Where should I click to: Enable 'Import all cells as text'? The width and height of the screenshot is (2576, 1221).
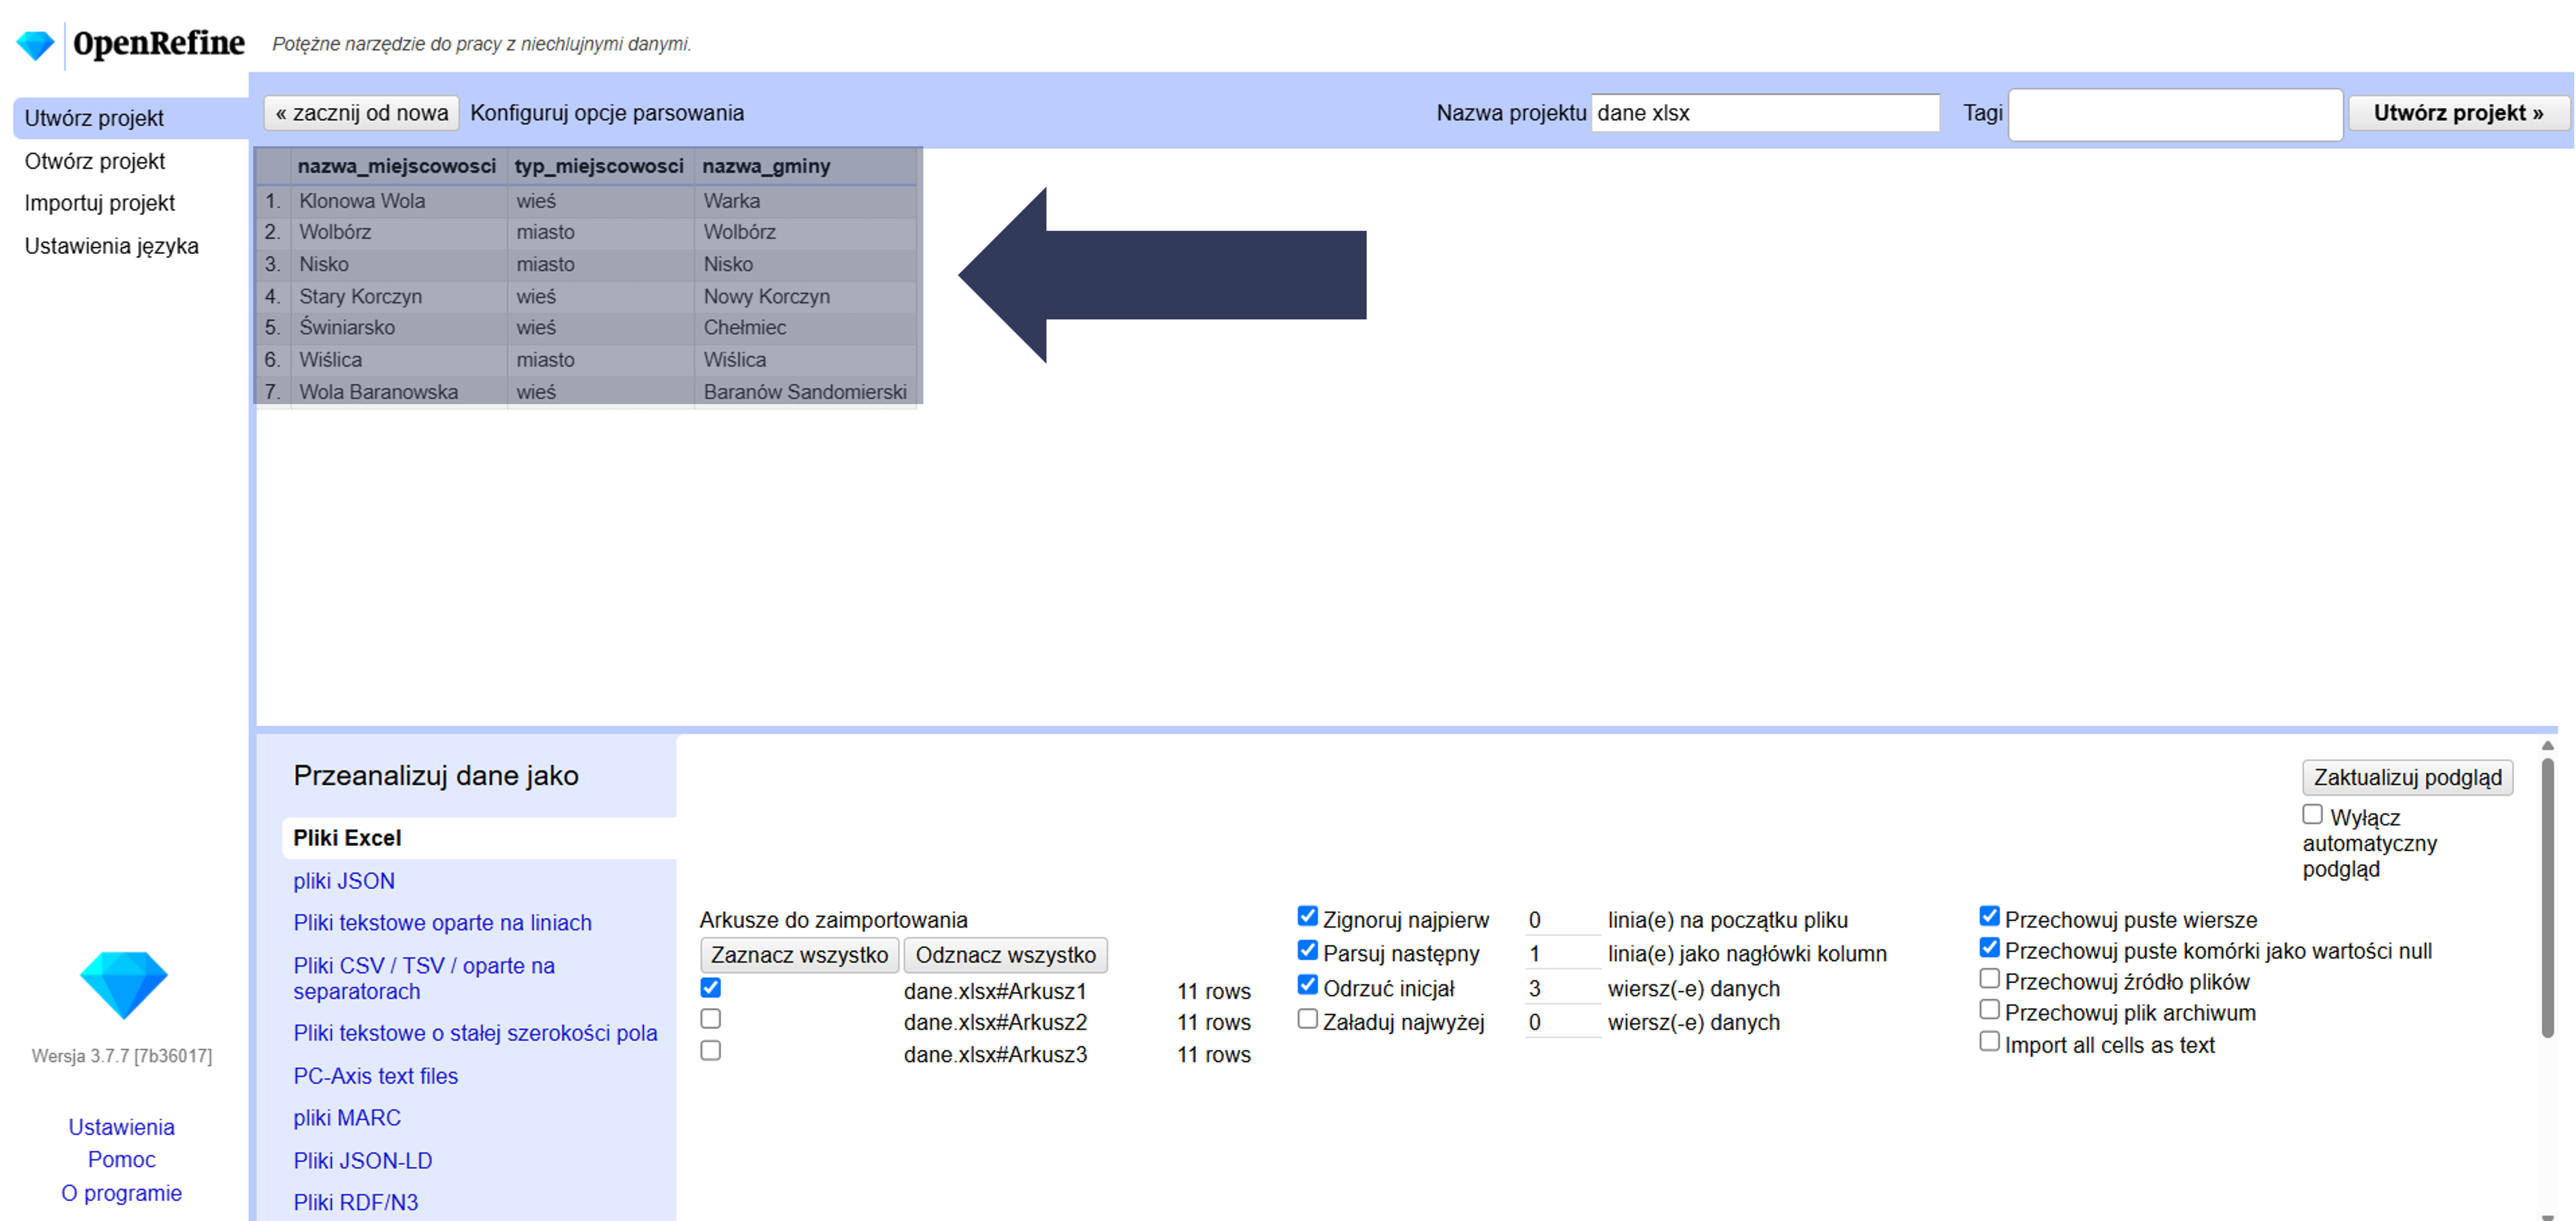click(1989, 1042)
